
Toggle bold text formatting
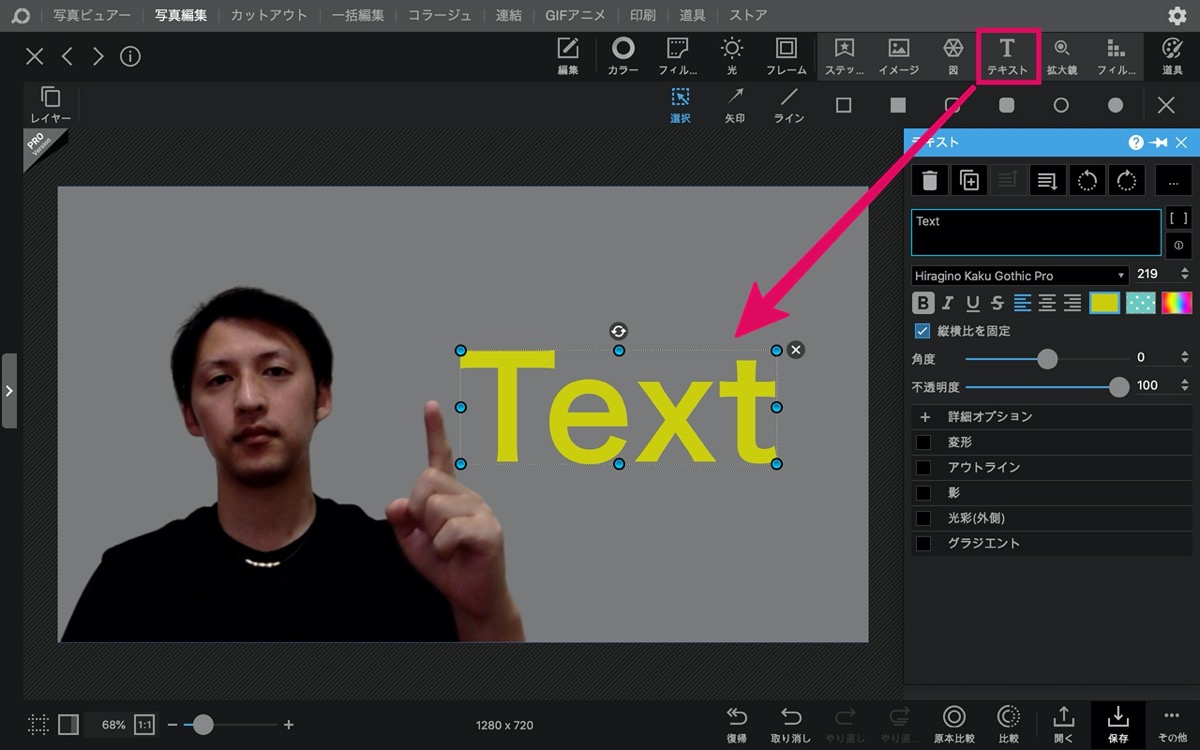click(x=923, y=303)
